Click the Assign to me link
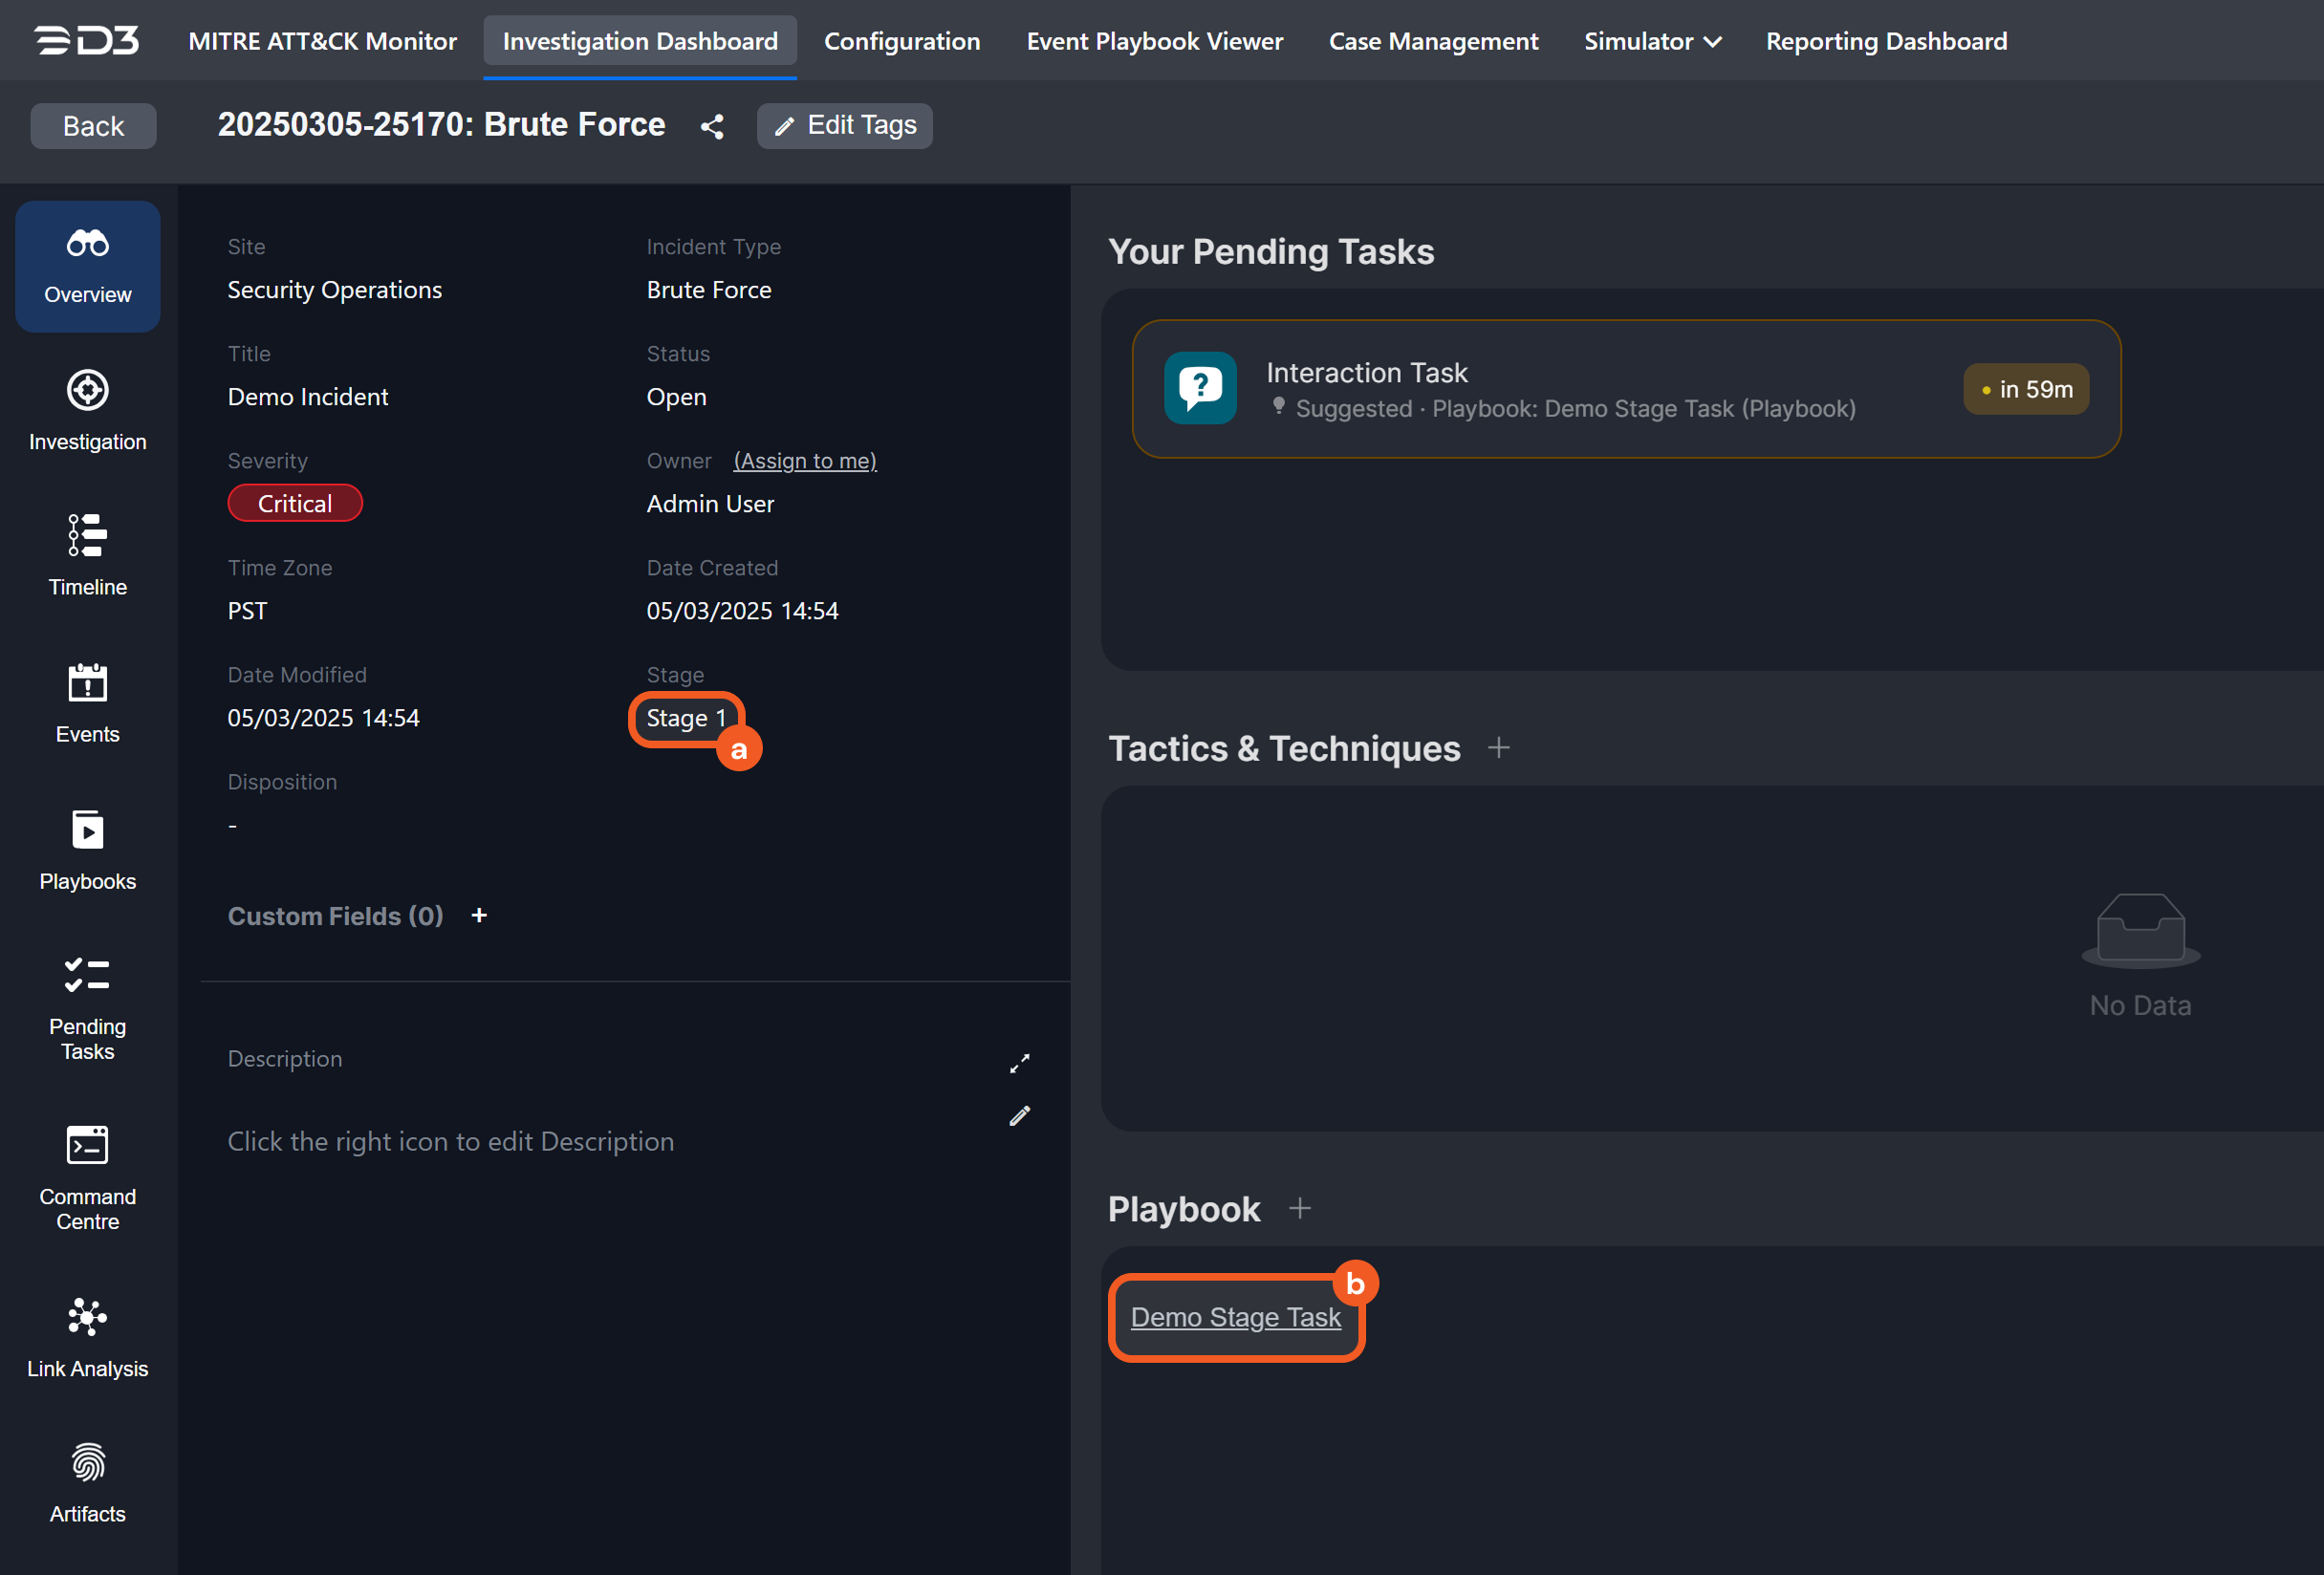Screen dimensions: 2324x1575 click(x=804, y=461)
